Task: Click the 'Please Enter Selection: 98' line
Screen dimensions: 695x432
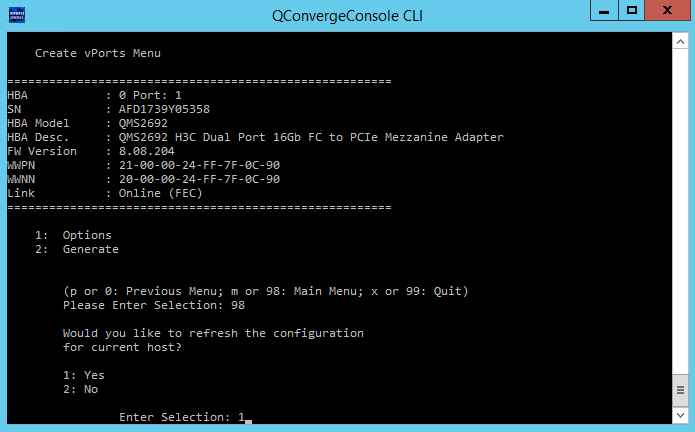Action: [x=154, y=305]
